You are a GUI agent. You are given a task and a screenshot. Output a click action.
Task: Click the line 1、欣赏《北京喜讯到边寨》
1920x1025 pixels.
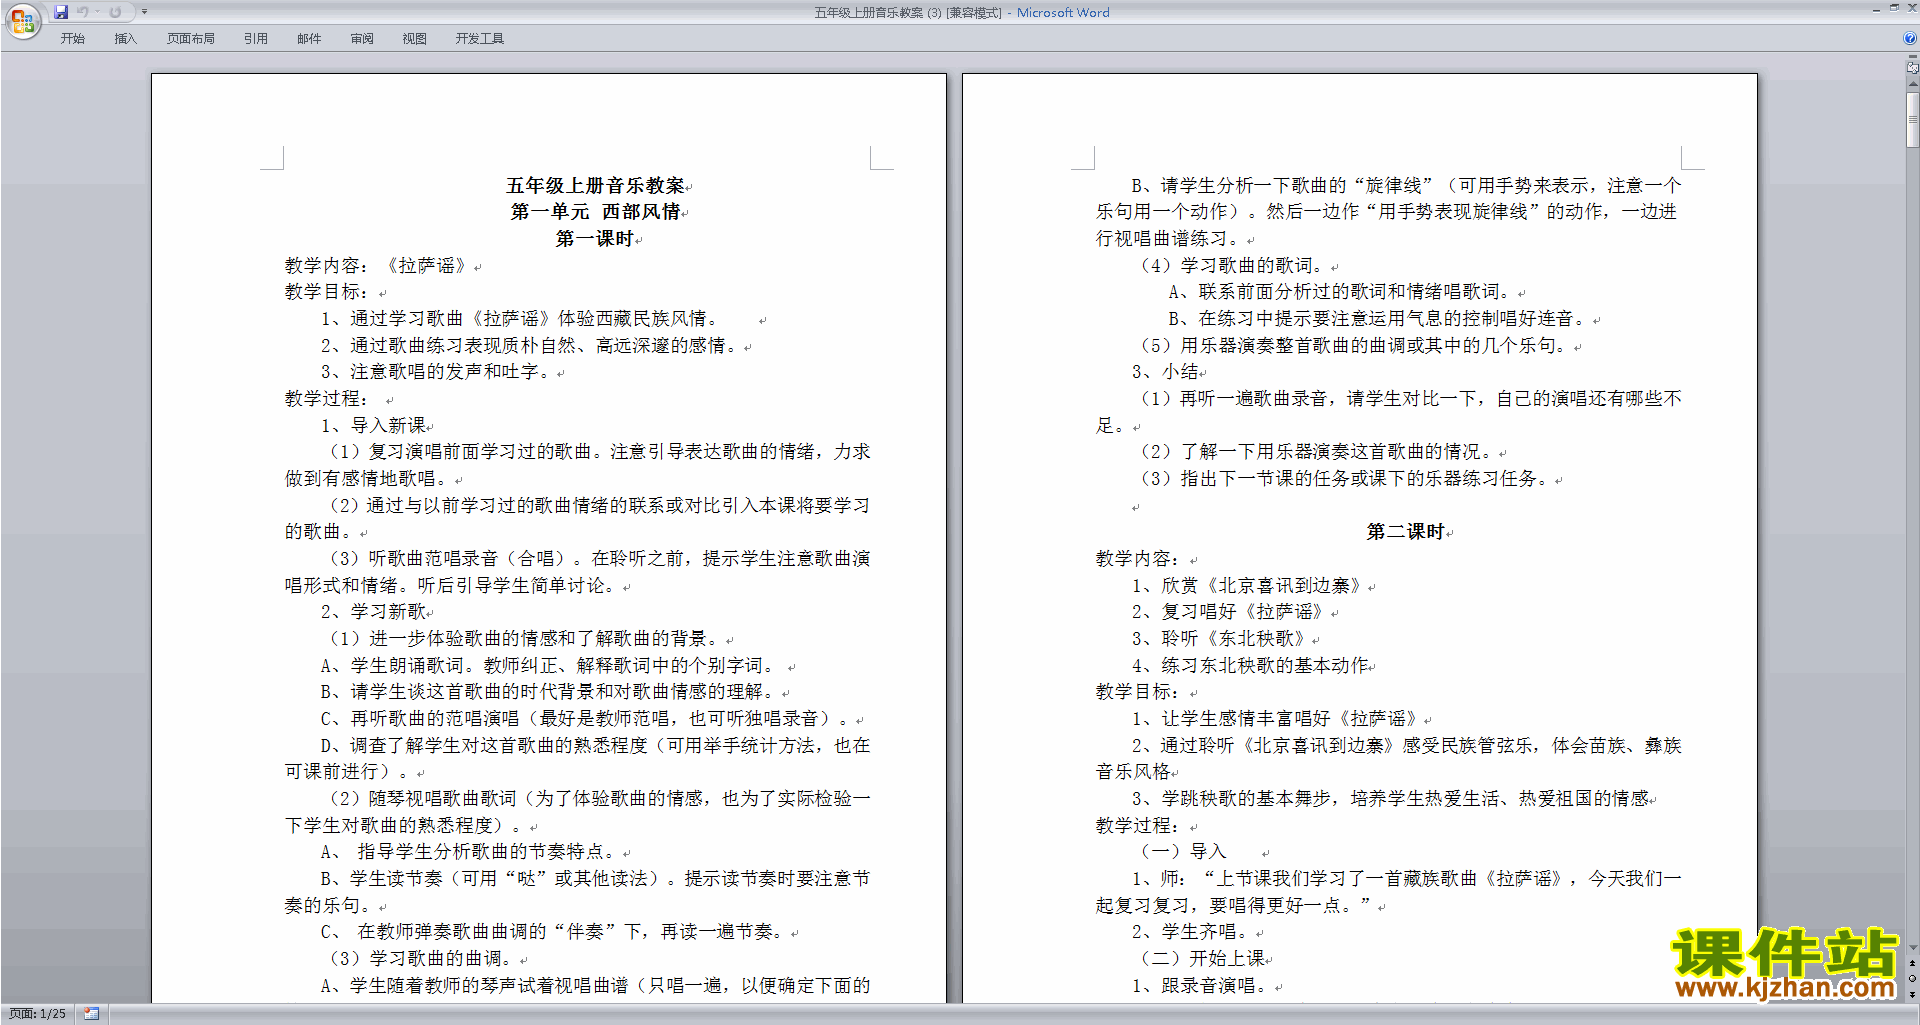pos(1247,585)
